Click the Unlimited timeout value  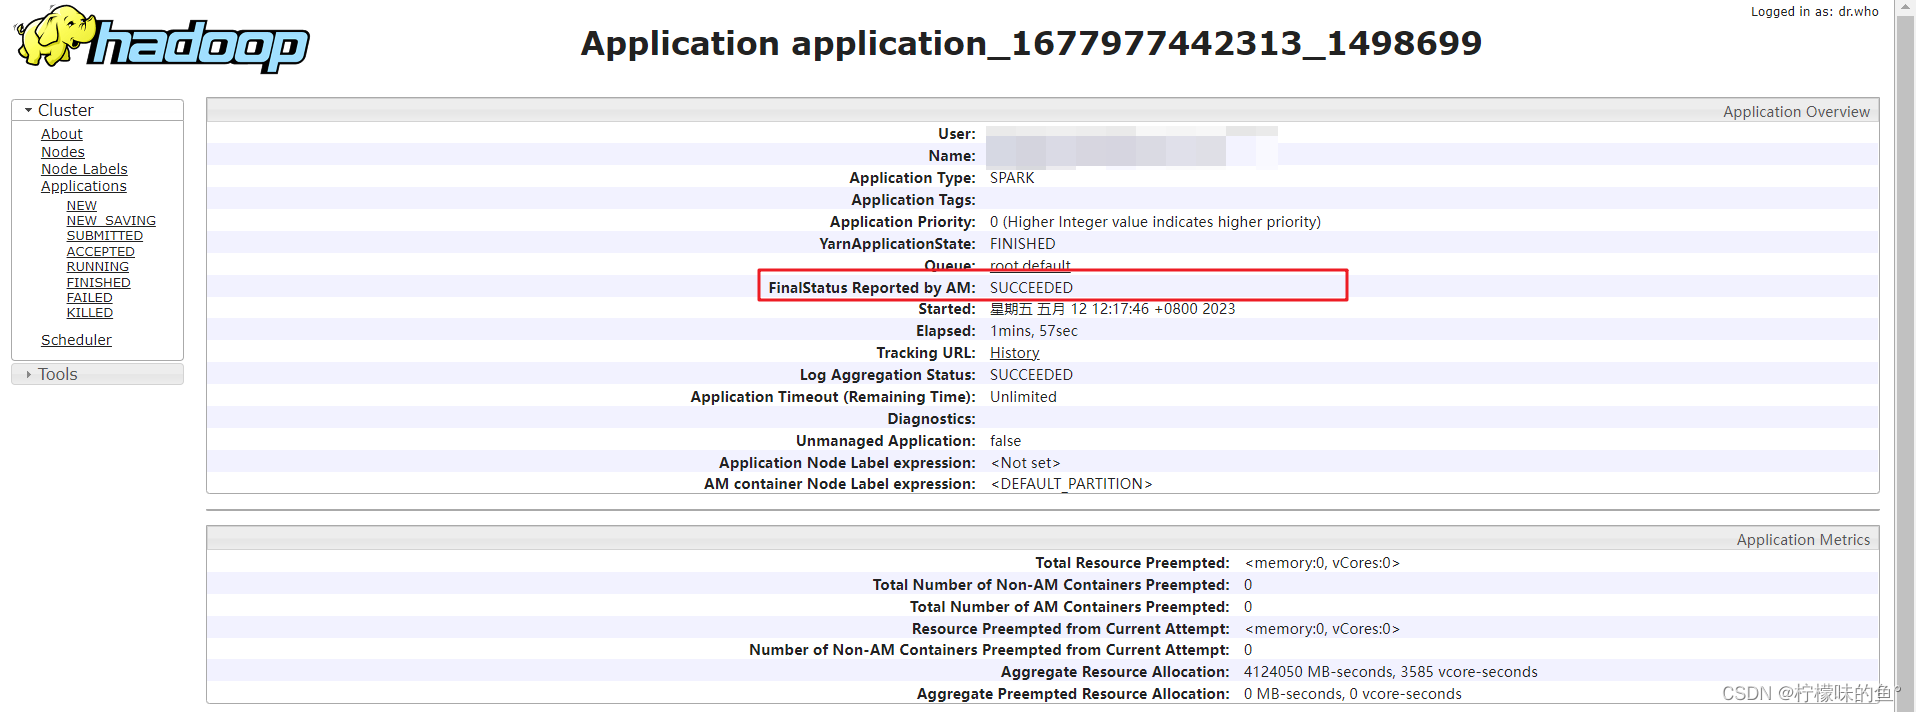click(x=1023, y=397)
